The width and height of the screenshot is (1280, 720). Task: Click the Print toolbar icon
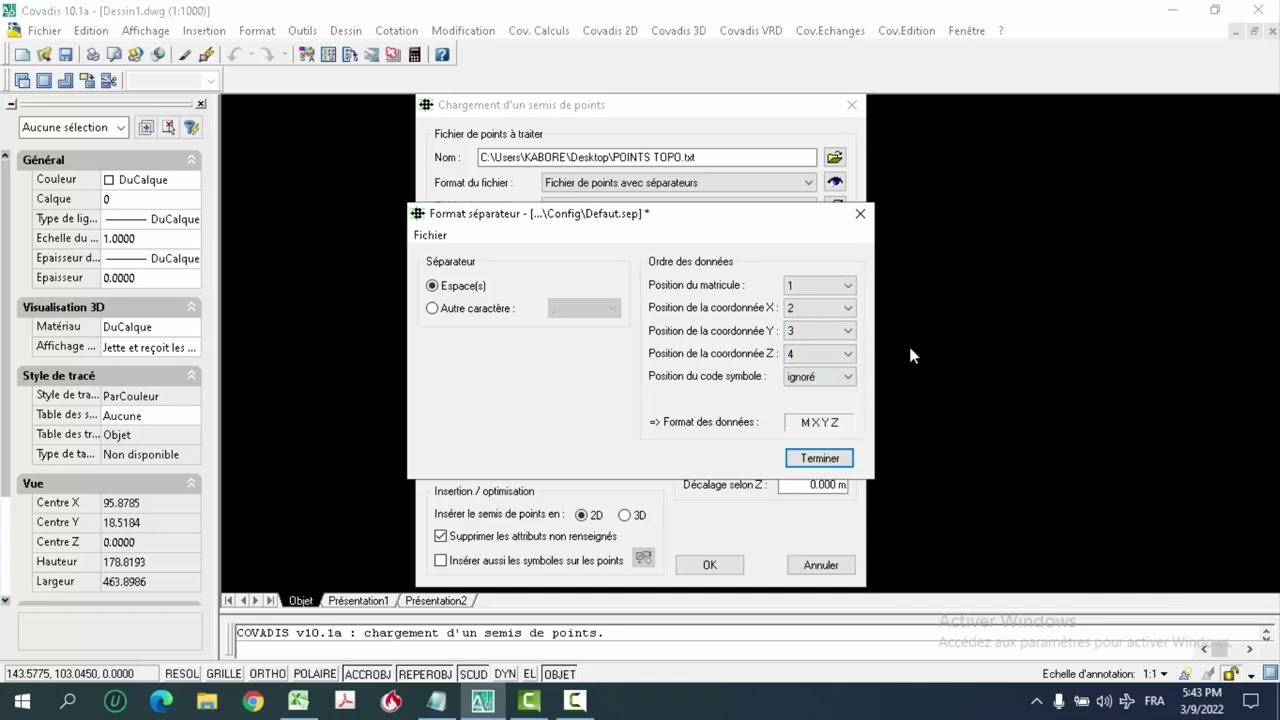(x=92, y=55)
